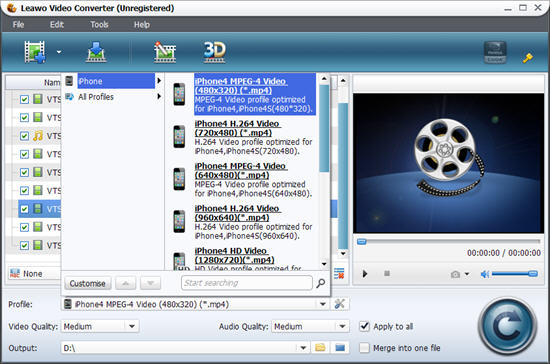Click the preview seek bar
The image size is (550, 364).
[449, 241]
